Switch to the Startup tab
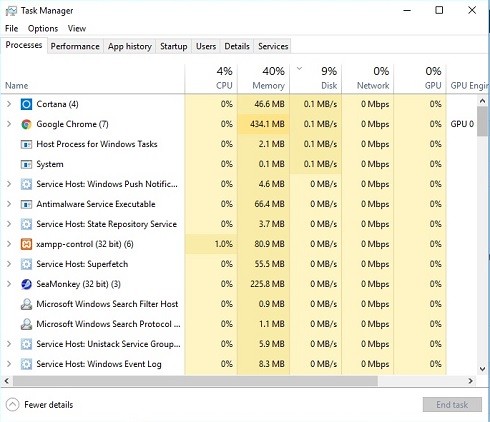Screen dimensions: 490x422 [173, 46]
